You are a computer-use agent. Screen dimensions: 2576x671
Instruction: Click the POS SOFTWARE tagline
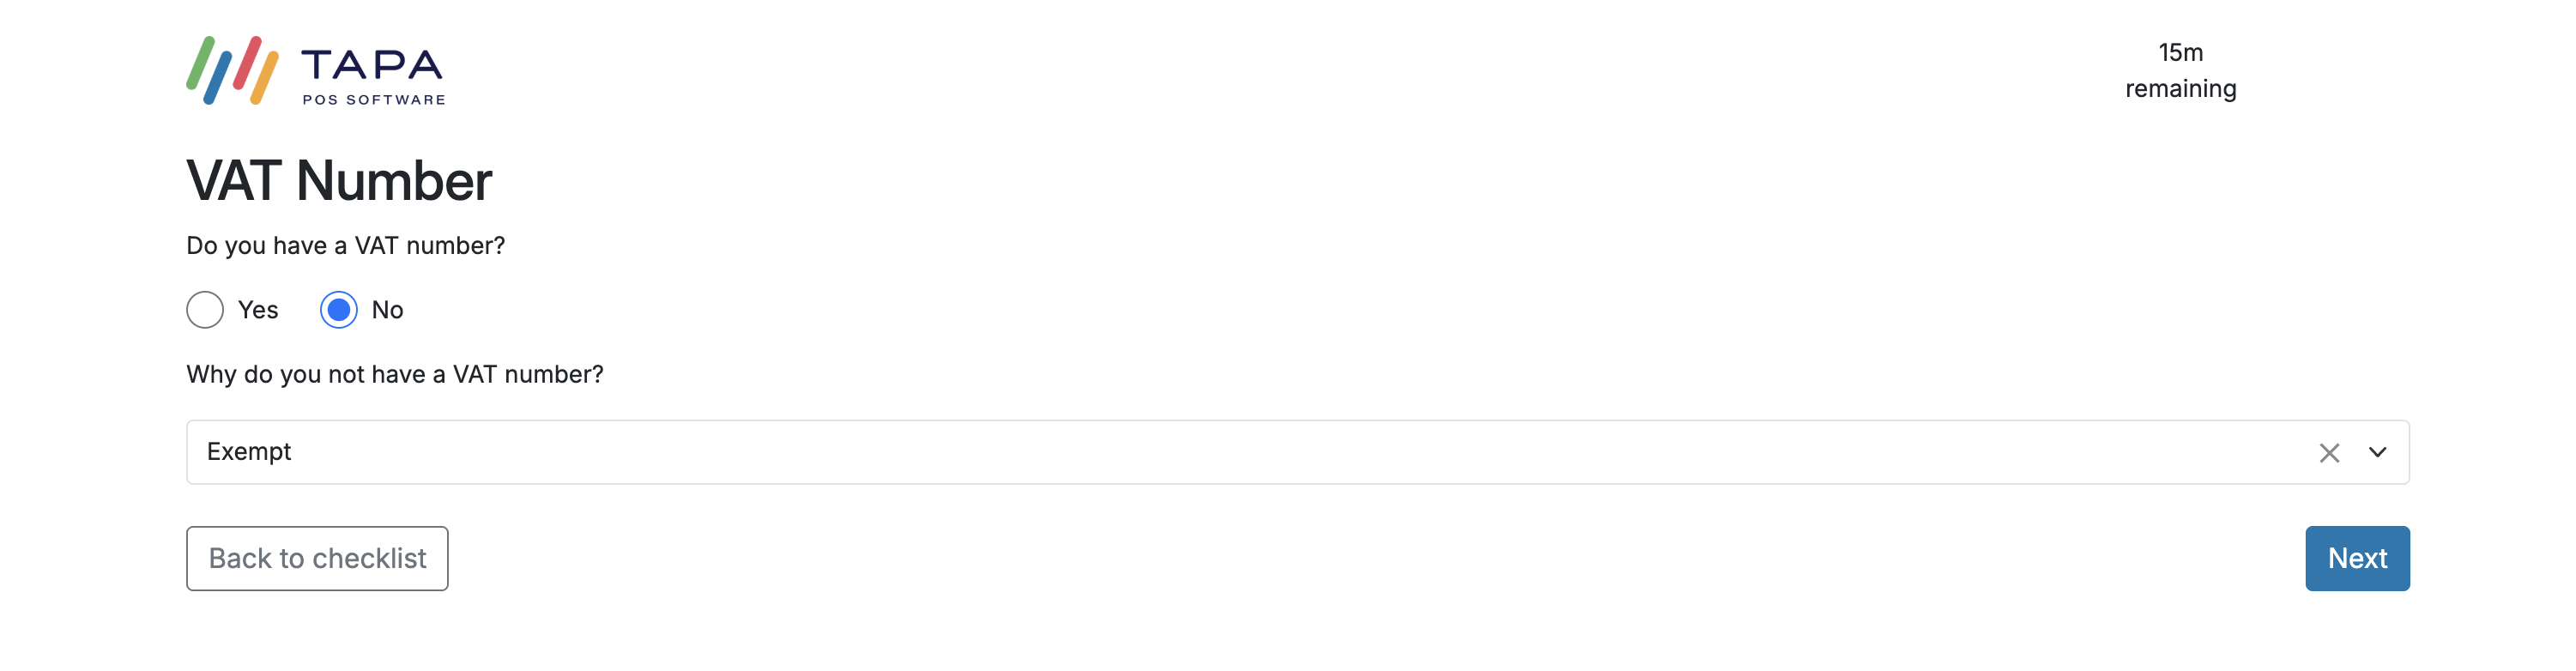point(374,100)
